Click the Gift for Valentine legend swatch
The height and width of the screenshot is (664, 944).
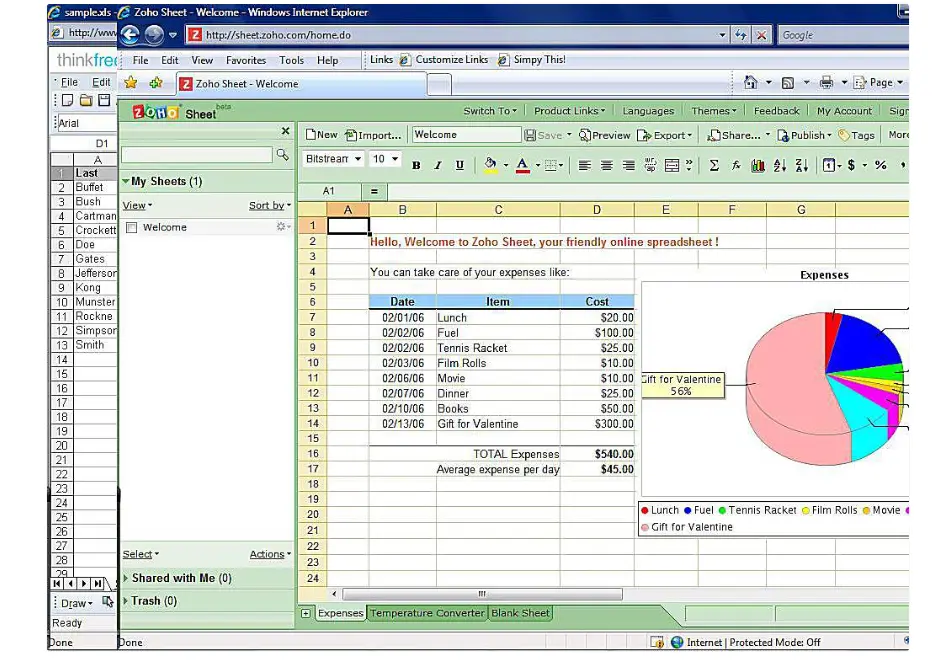tap(645, 527)
